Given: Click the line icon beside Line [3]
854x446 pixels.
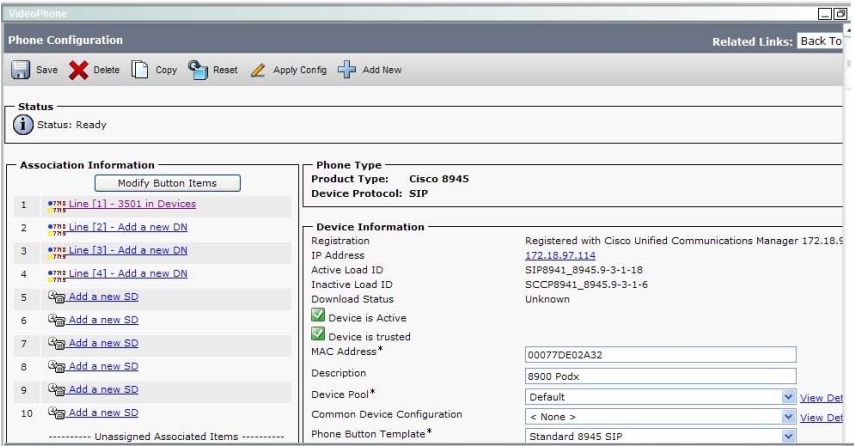Looking at the screenshot, I should 57,252.
